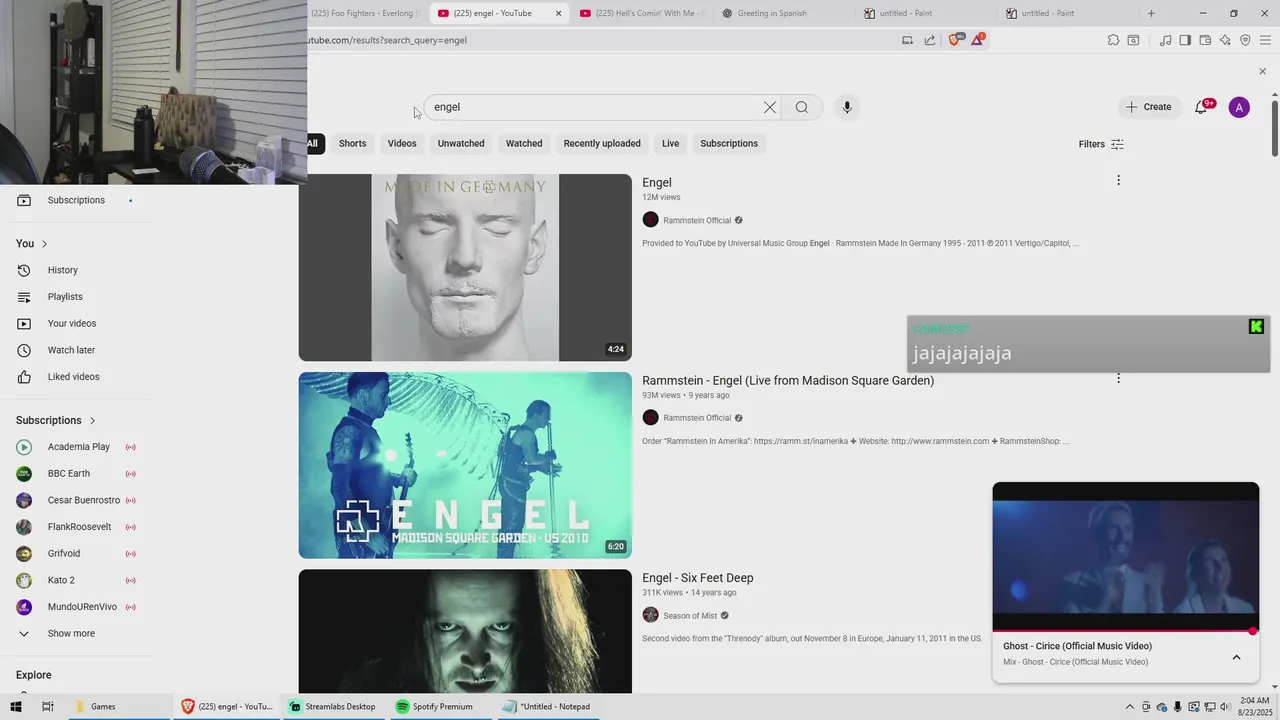Image resolution: width=1280 pixels, height=720 pixels.
Task: Click the miniplayer red progress bar
Action: pyautogui.click(x=1126, y=631)
